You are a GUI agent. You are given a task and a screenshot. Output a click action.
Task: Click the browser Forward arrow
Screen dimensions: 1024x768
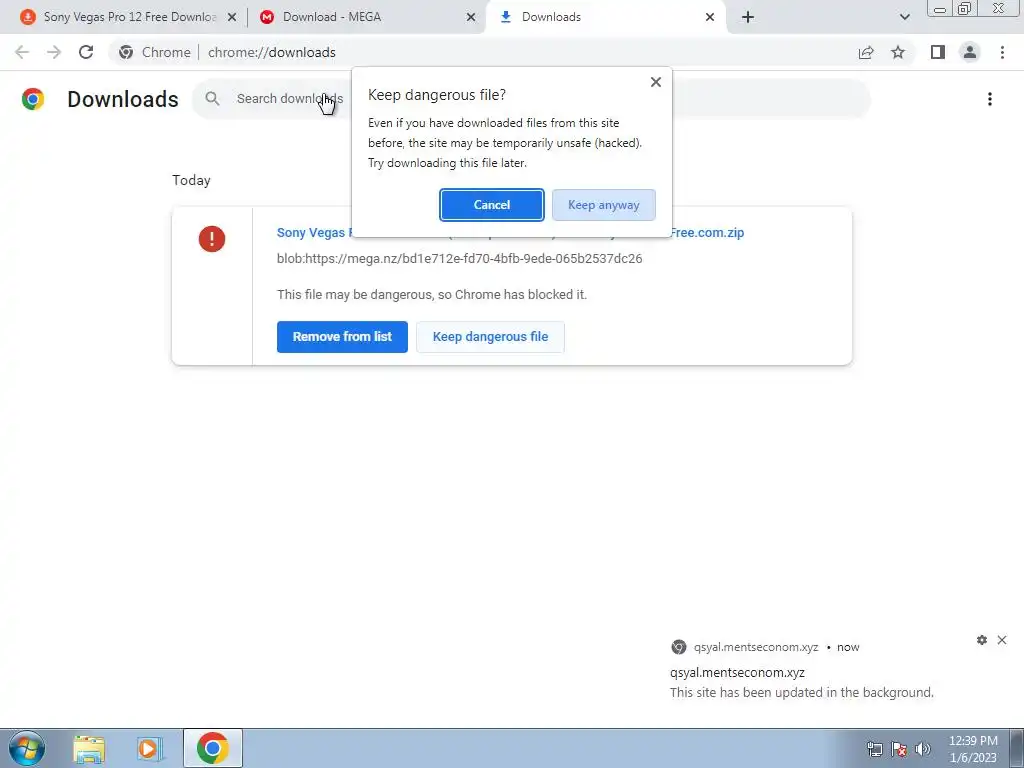[x=54, y=52]
